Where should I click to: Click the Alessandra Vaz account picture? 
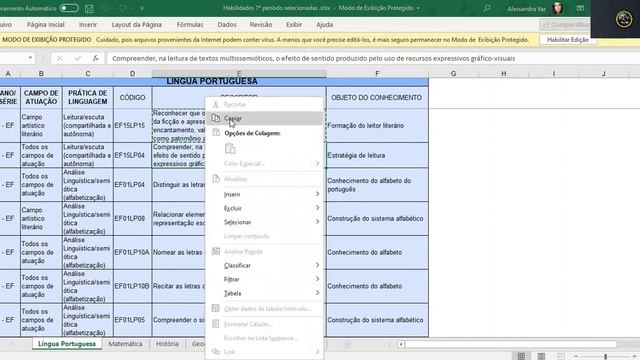pos(558,8)
